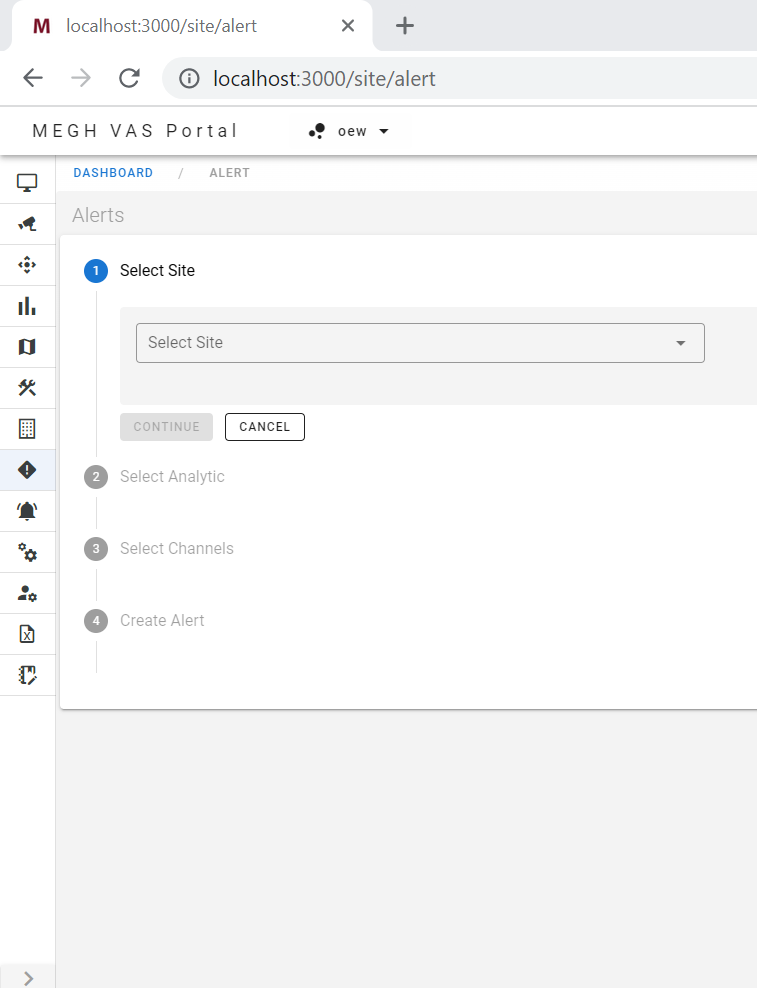The image size is (757, 988).
Task: Select the diamond alert warning icon
Action: 27,470
